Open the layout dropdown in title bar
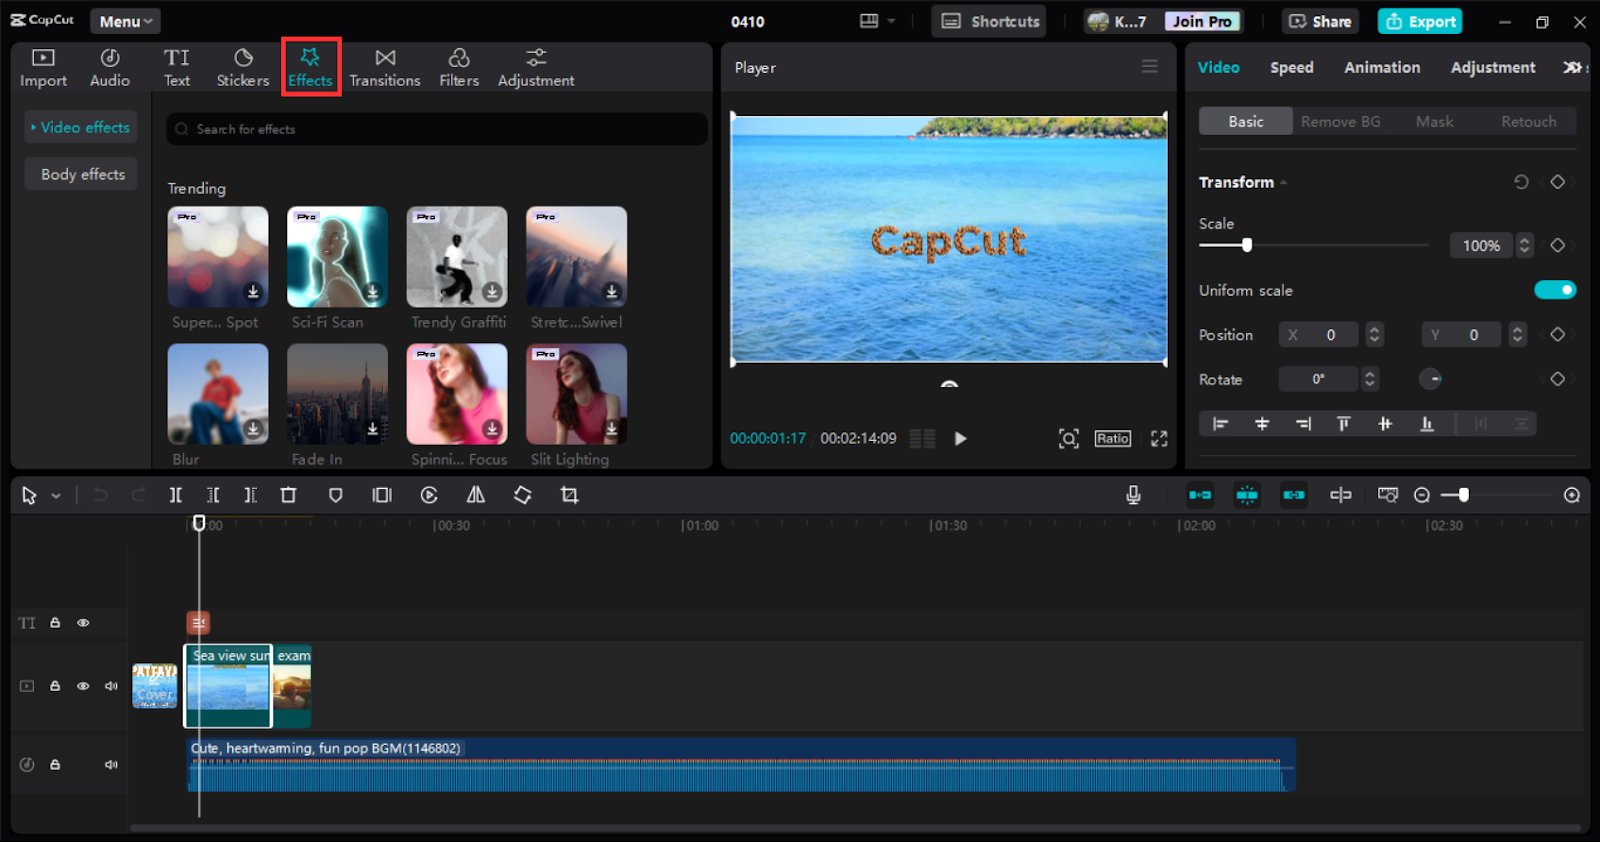This screenshot has width=1600, height=843. [x=877, y=21]
